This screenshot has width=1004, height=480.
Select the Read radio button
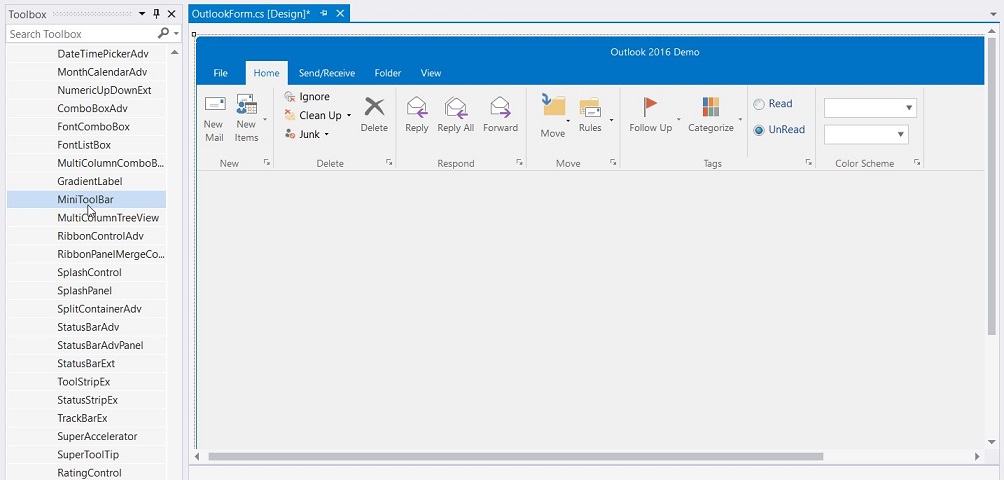tap(759, 104)
